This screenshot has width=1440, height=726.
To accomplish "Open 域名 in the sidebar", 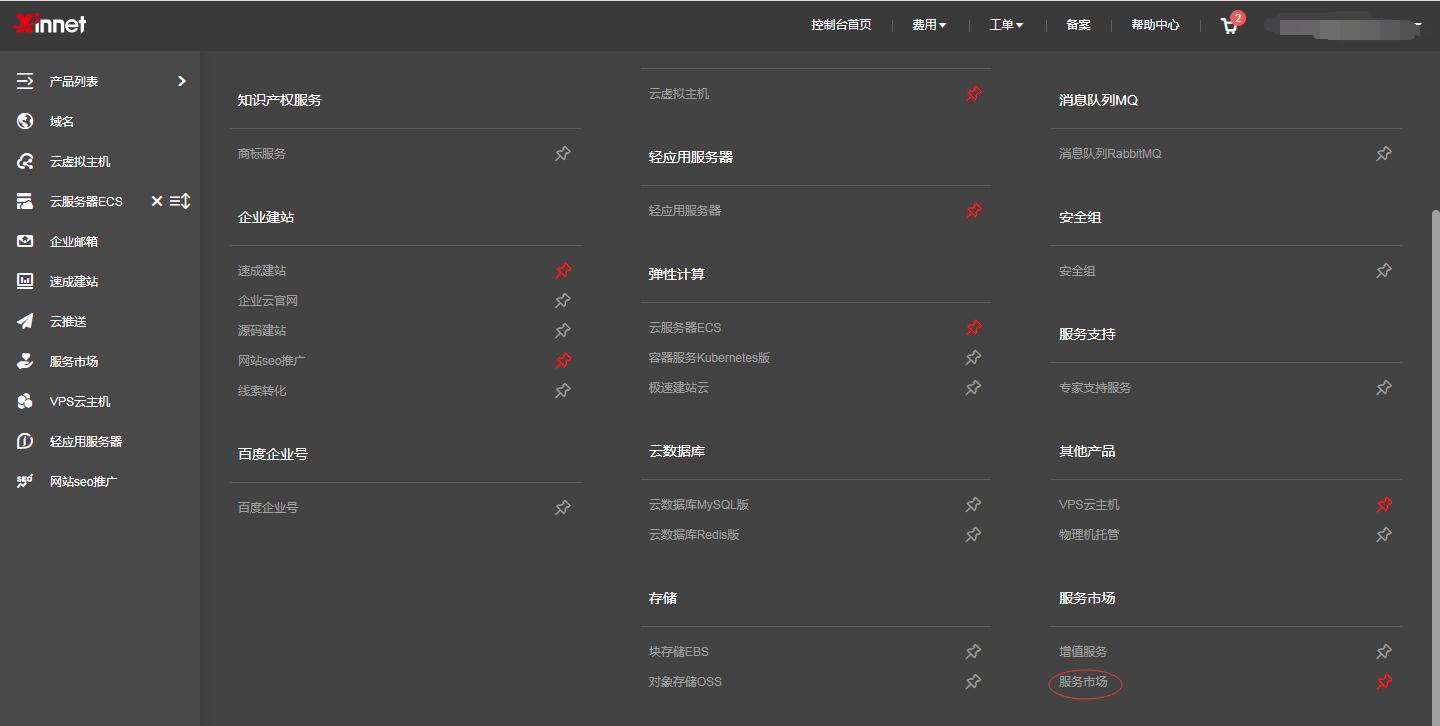I will [x=62, y=121].
